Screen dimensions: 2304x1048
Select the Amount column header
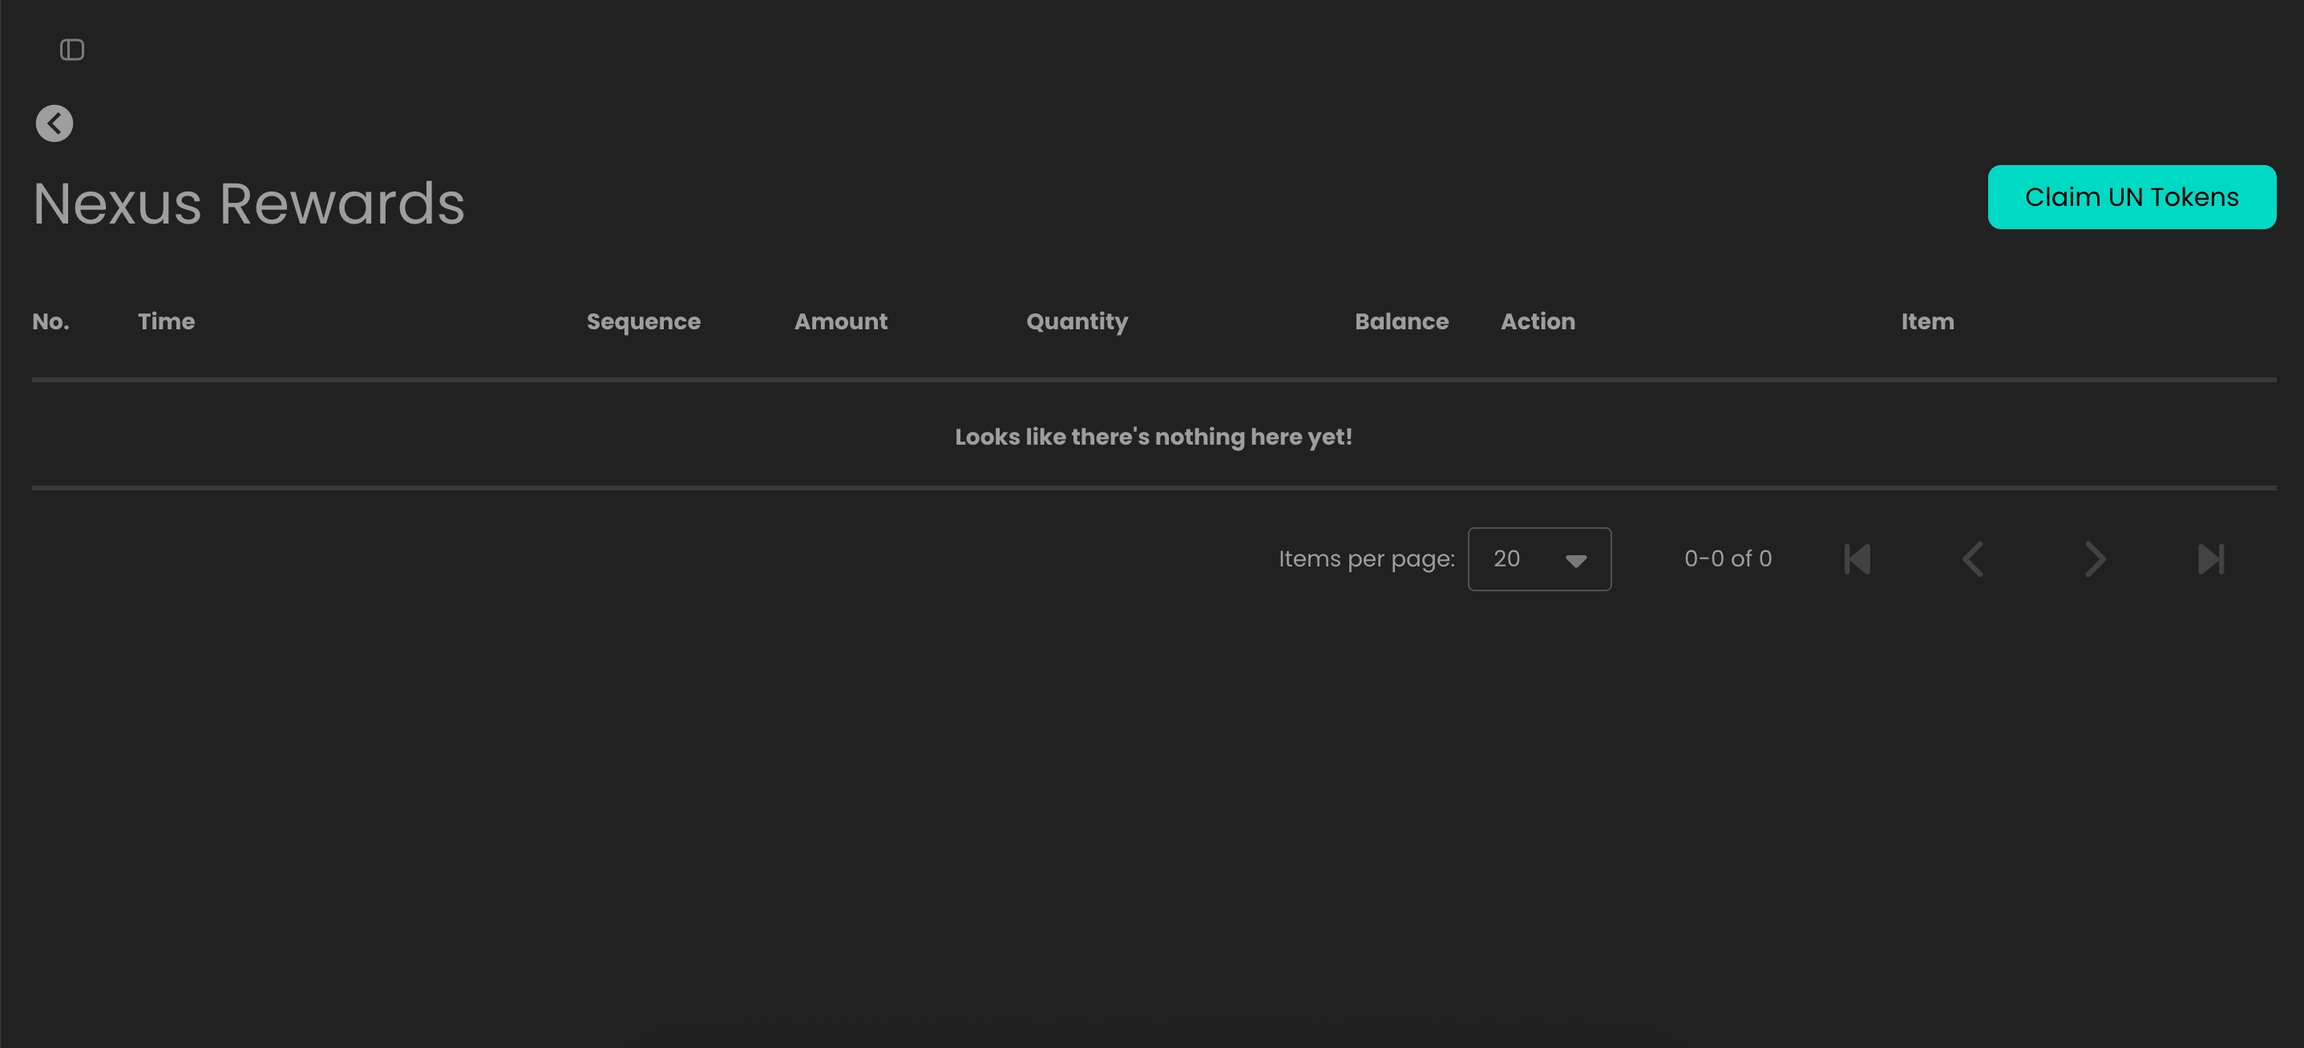tap(840, 322)
